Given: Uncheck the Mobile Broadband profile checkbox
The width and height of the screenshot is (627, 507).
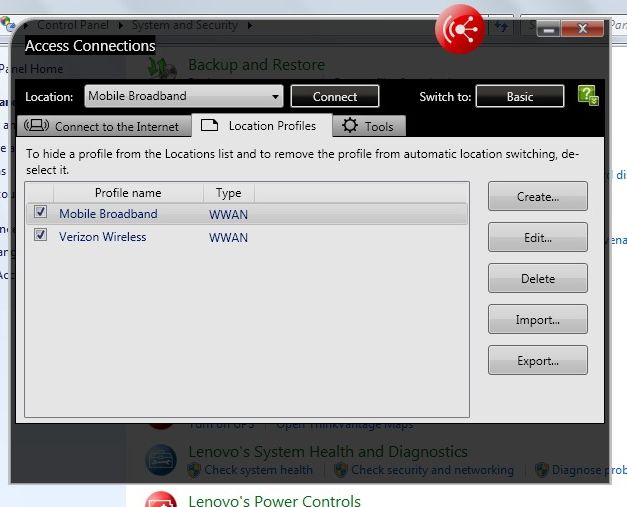Looking at the screenshot, I should tap(40, 212).
